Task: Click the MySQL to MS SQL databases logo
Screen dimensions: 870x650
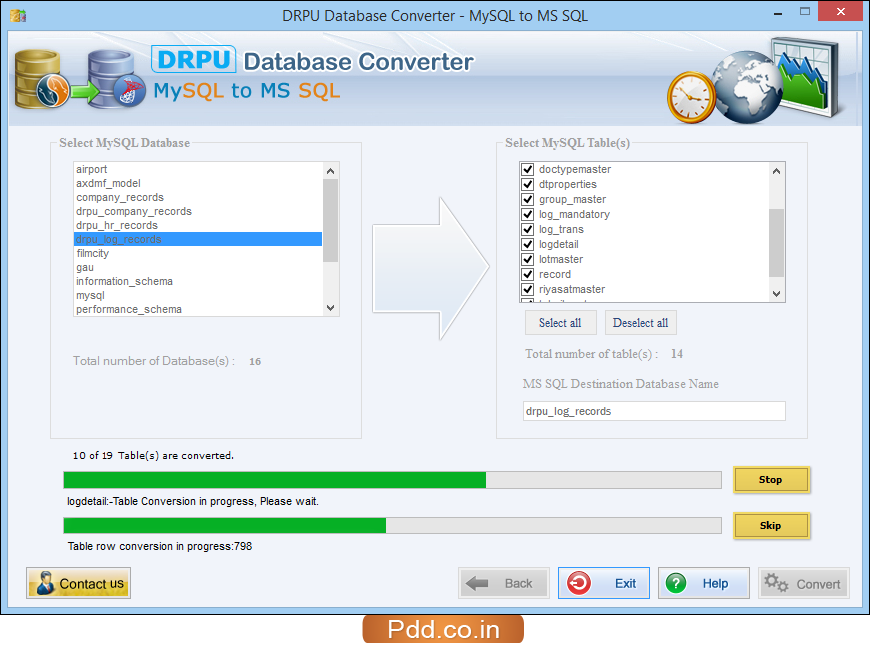Action: coord(79,79)
